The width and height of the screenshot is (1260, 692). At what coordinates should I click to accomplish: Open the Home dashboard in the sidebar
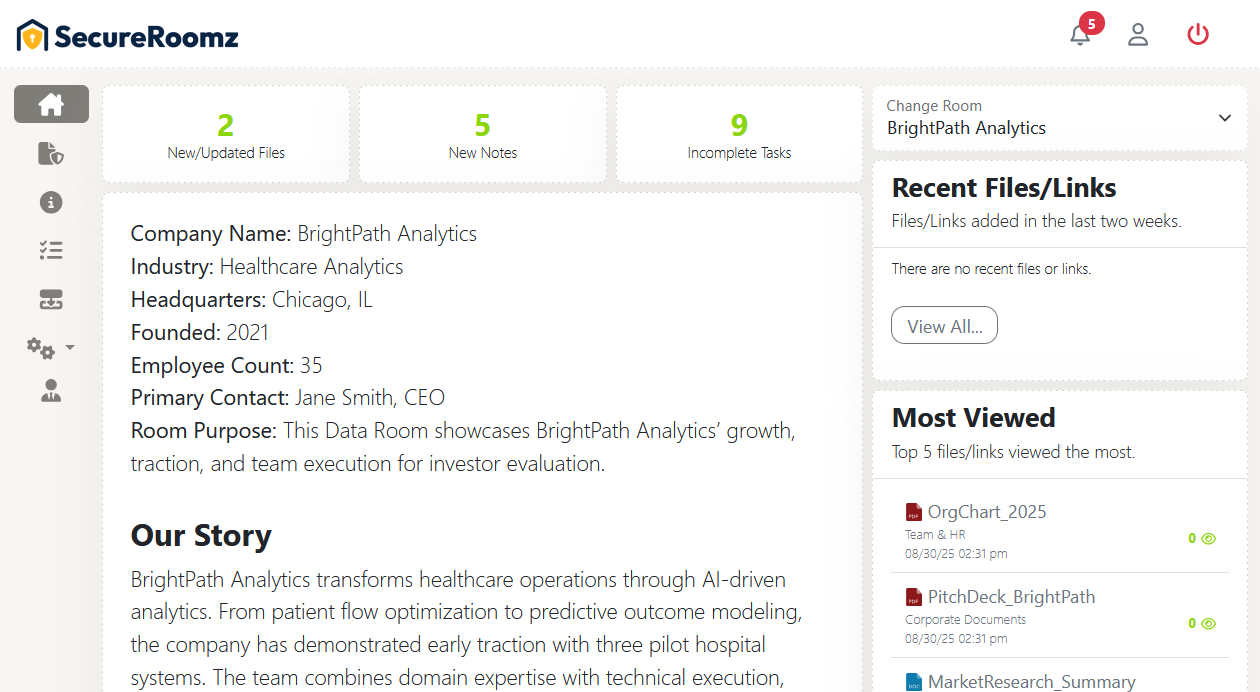(x=51, y=104)
